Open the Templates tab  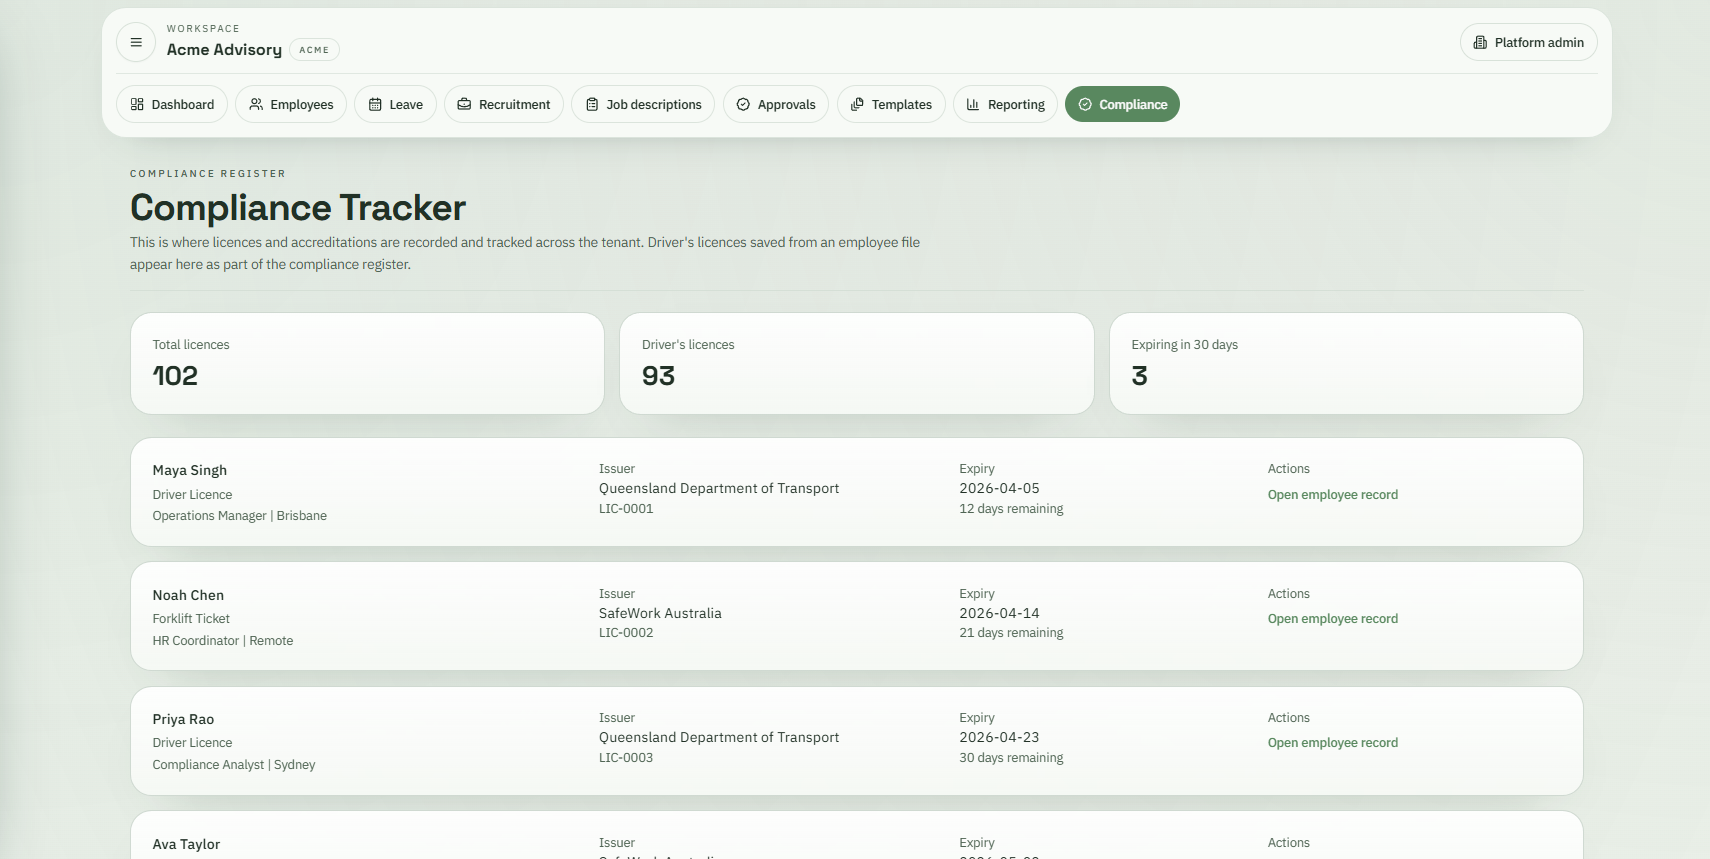coord(891,104)
